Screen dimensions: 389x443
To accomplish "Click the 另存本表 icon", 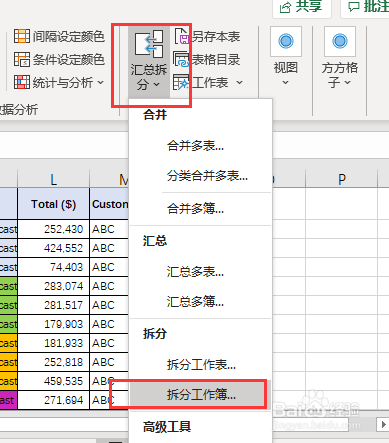I will [182, 36].
